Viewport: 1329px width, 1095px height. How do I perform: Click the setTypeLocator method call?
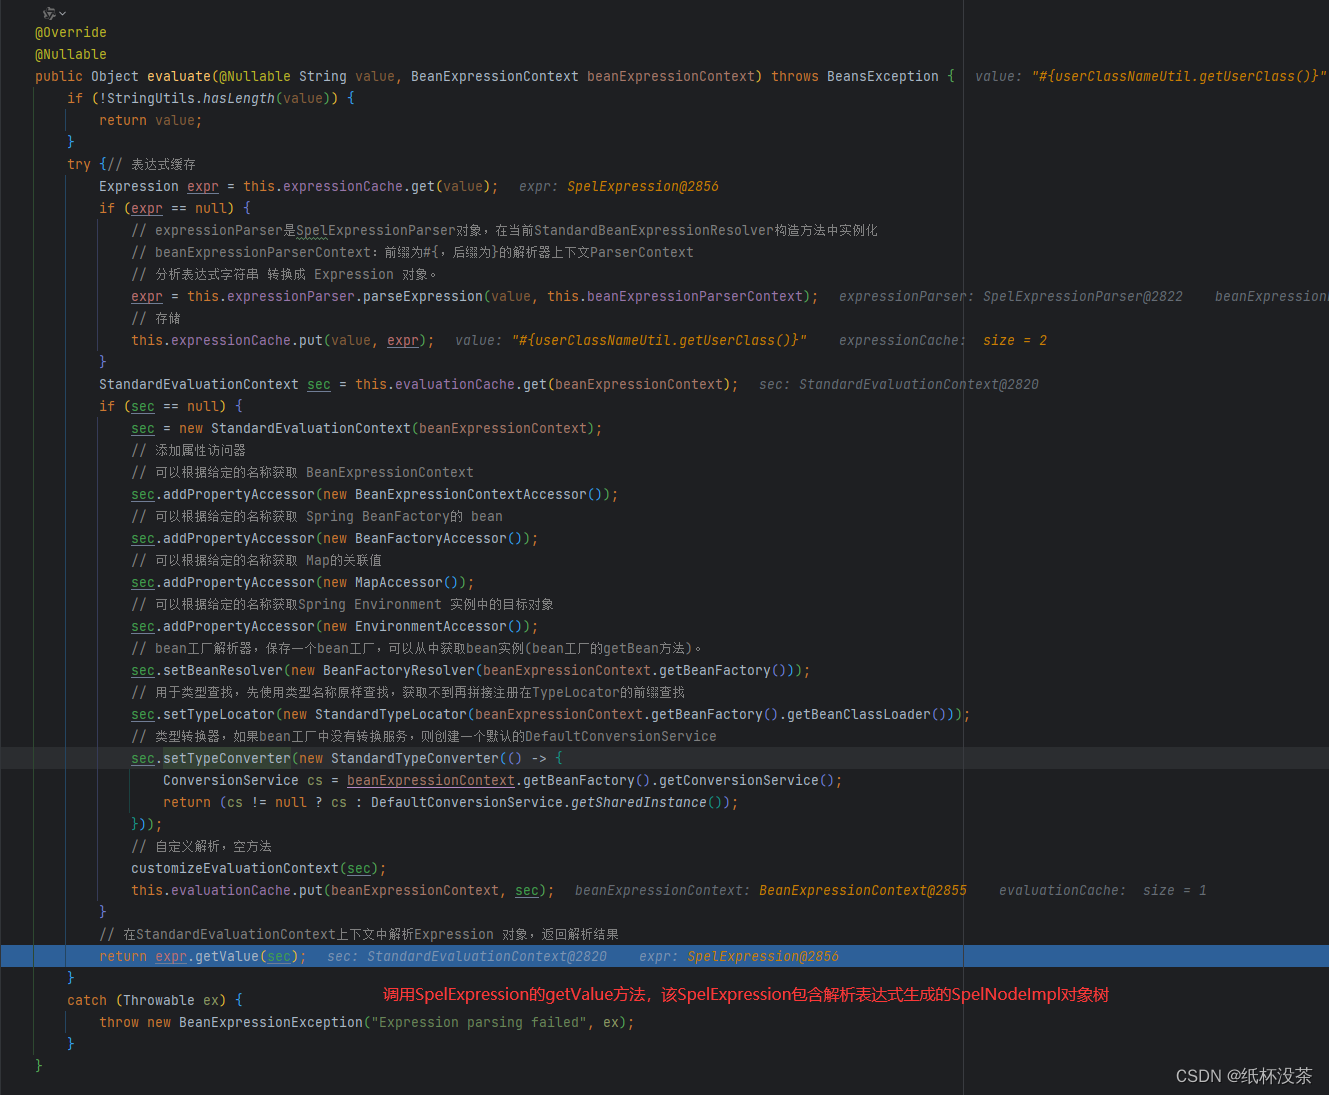(219, 714)
